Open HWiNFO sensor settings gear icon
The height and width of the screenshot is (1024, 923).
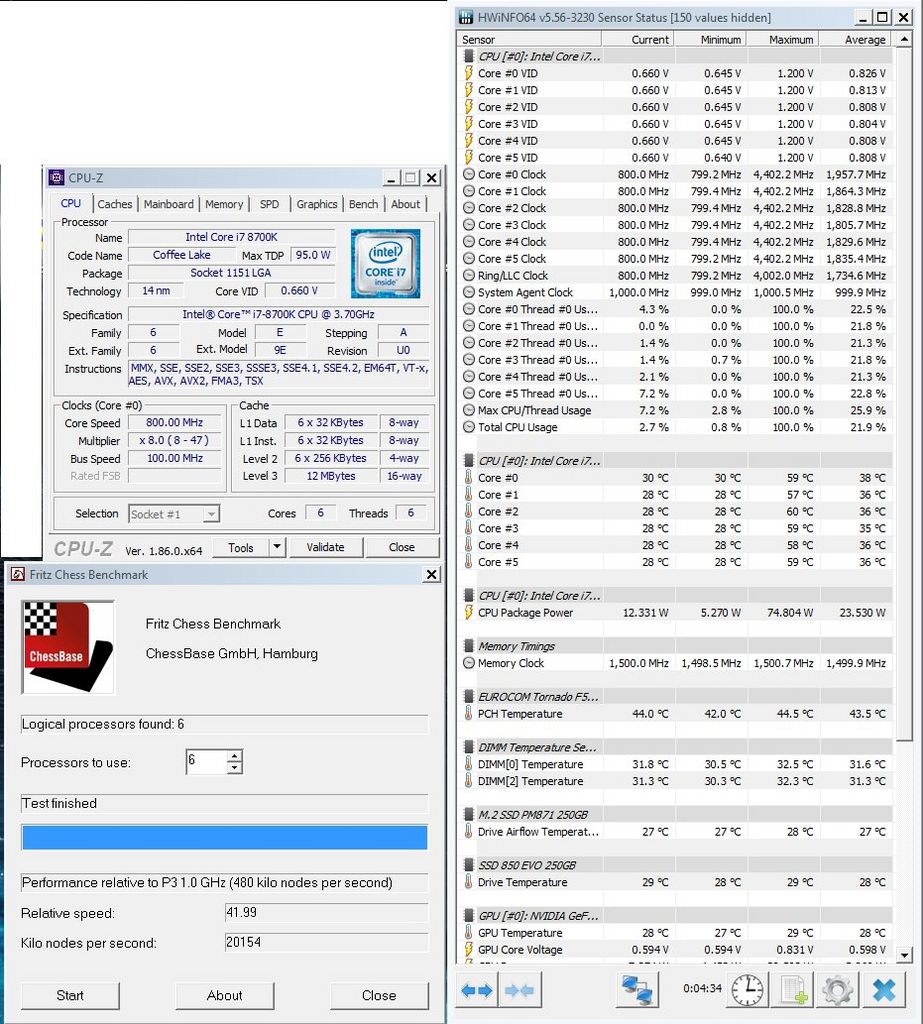click(838, 990)
